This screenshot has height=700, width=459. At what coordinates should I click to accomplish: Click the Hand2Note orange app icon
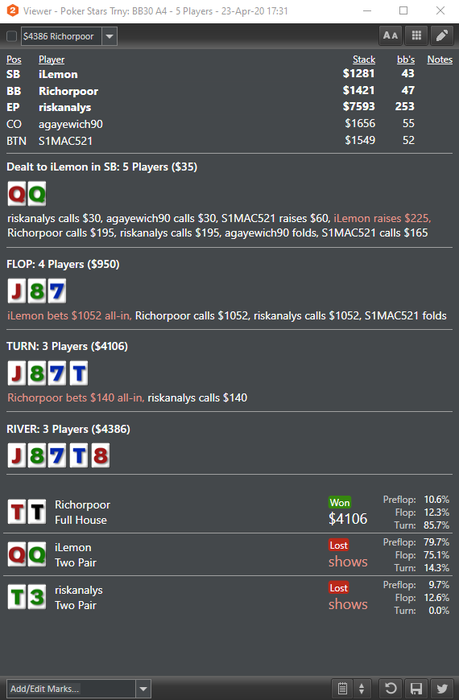coord(13,10)
